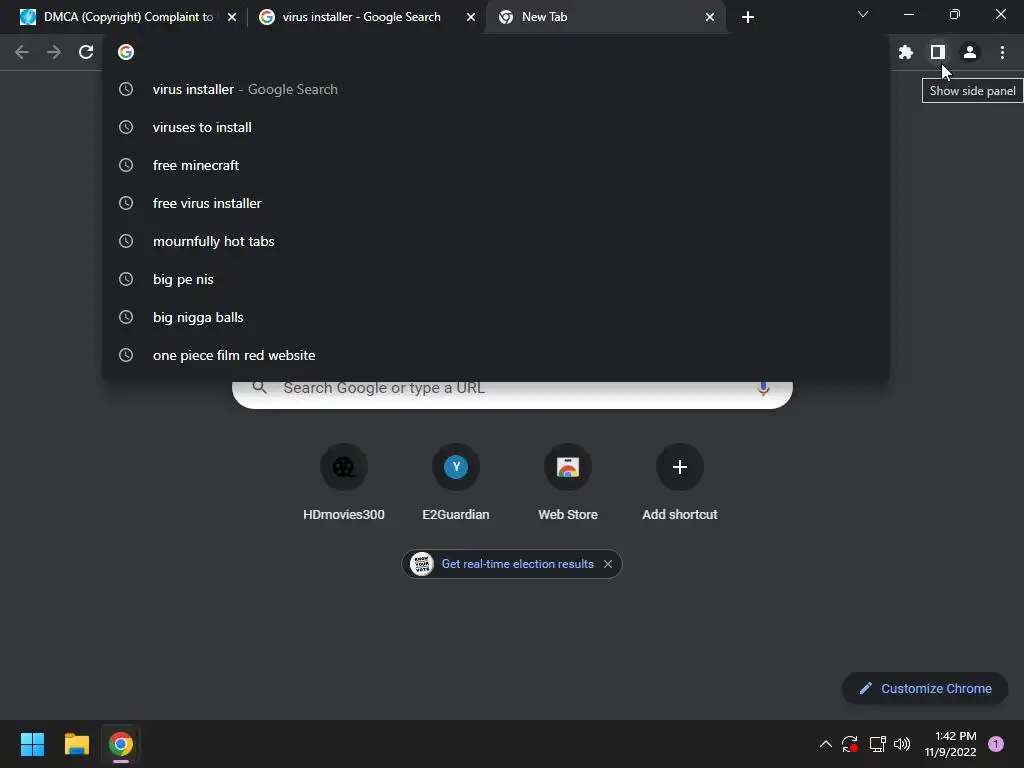Image resolution: width=1024 pixels, height=768 pixels.
Task: Start voice search with microphone icon
Action: pyautogui.click(x=763, y=389)
